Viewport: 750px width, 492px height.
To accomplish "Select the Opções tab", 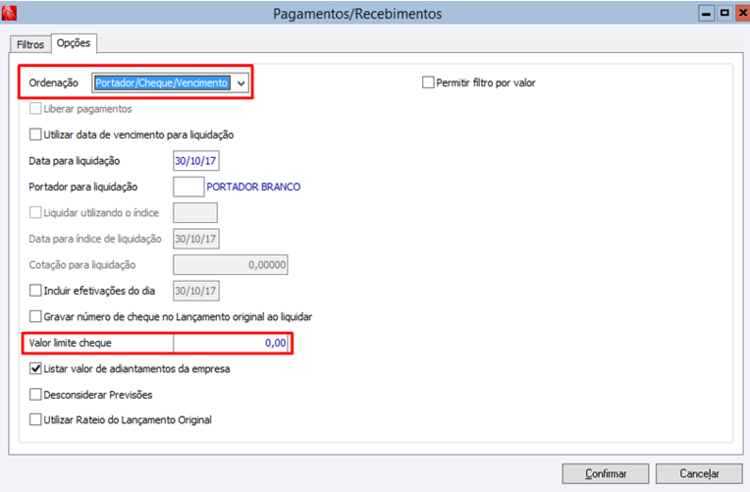I will (74, 43).
